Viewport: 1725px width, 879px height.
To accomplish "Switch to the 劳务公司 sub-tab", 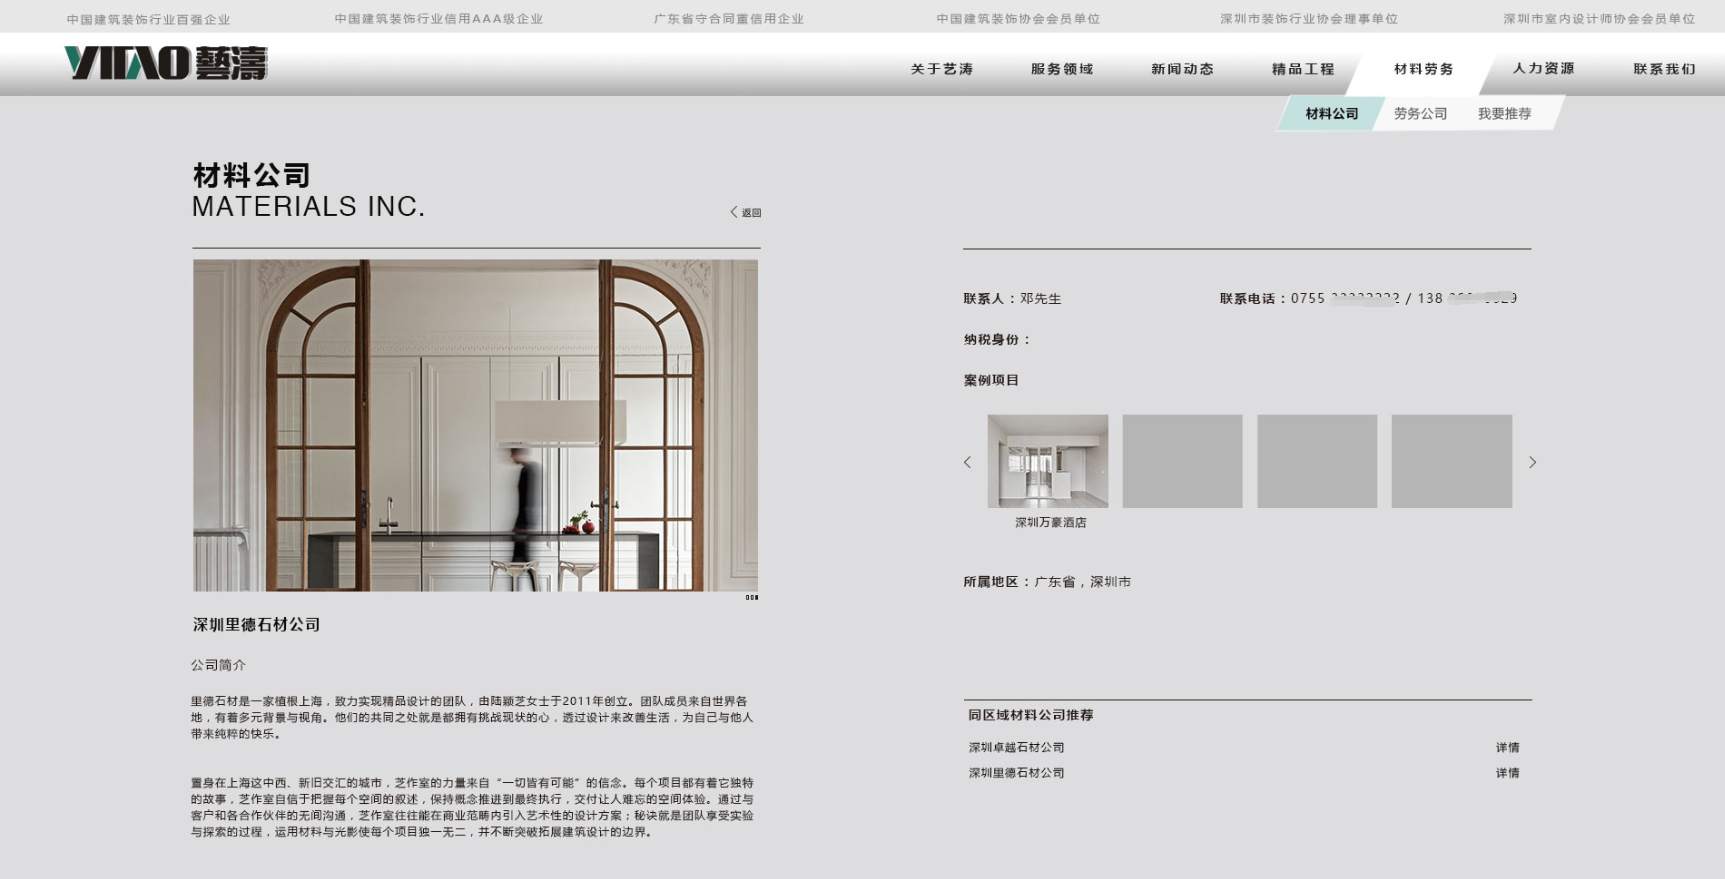I will (x=1421, y=114).
